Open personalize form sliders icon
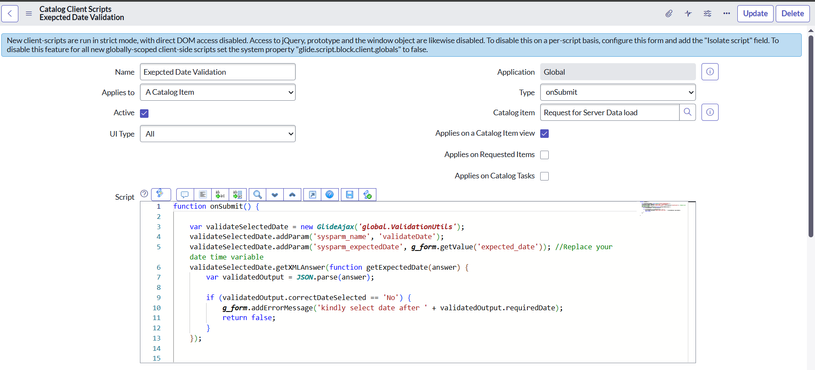Image resolution: width=815 pixels, height=370 pixels. [x=707, y=14]
